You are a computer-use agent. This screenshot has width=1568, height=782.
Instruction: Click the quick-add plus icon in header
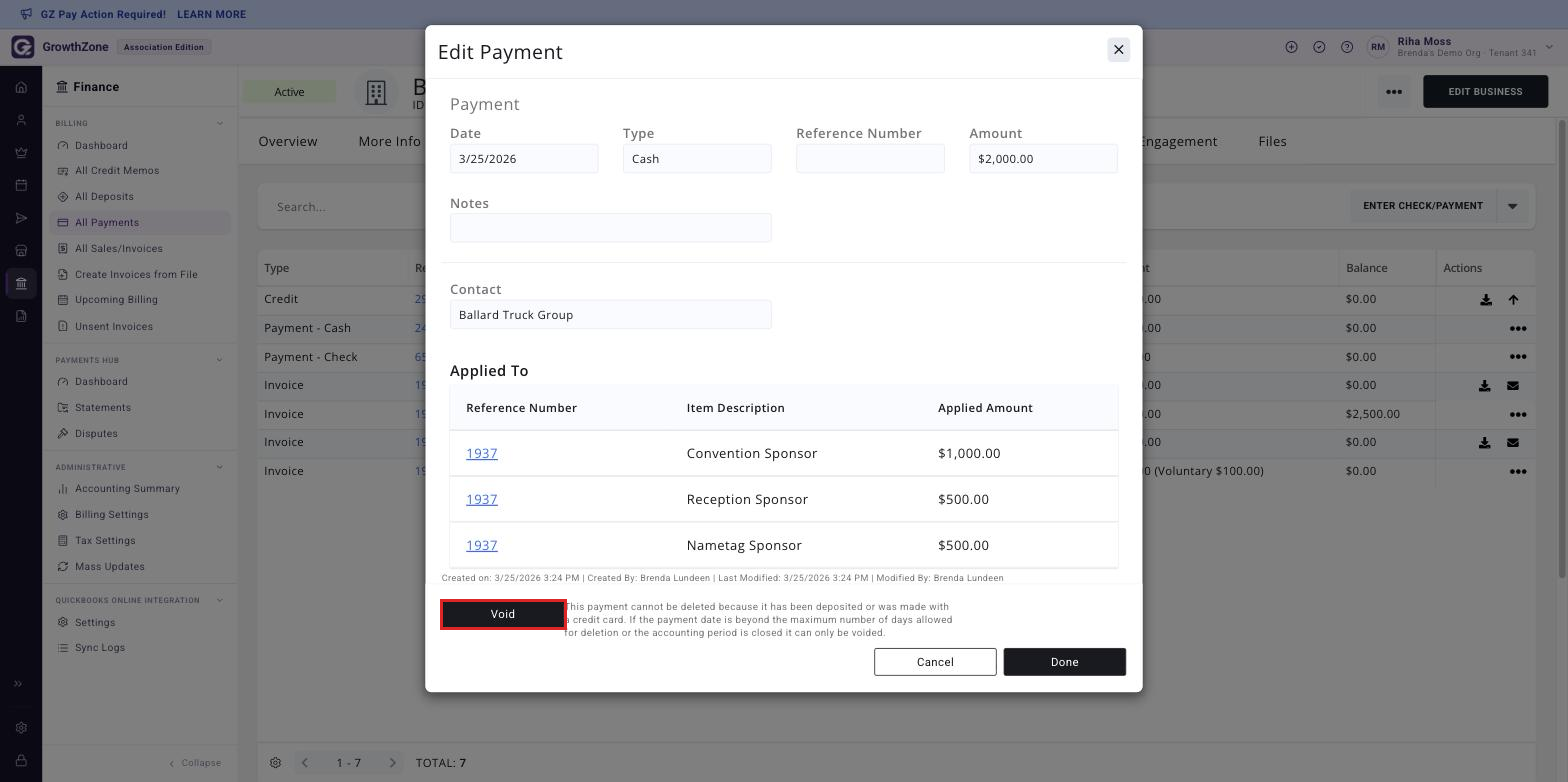1291,47
